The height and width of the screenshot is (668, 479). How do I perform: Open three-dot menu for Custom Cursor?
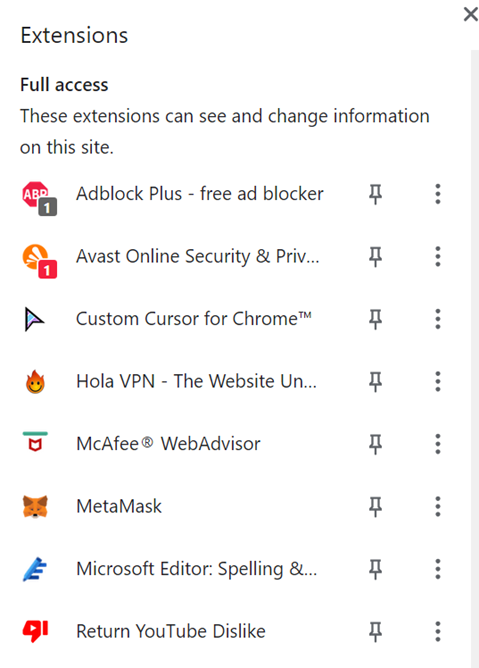coord(438,319)
